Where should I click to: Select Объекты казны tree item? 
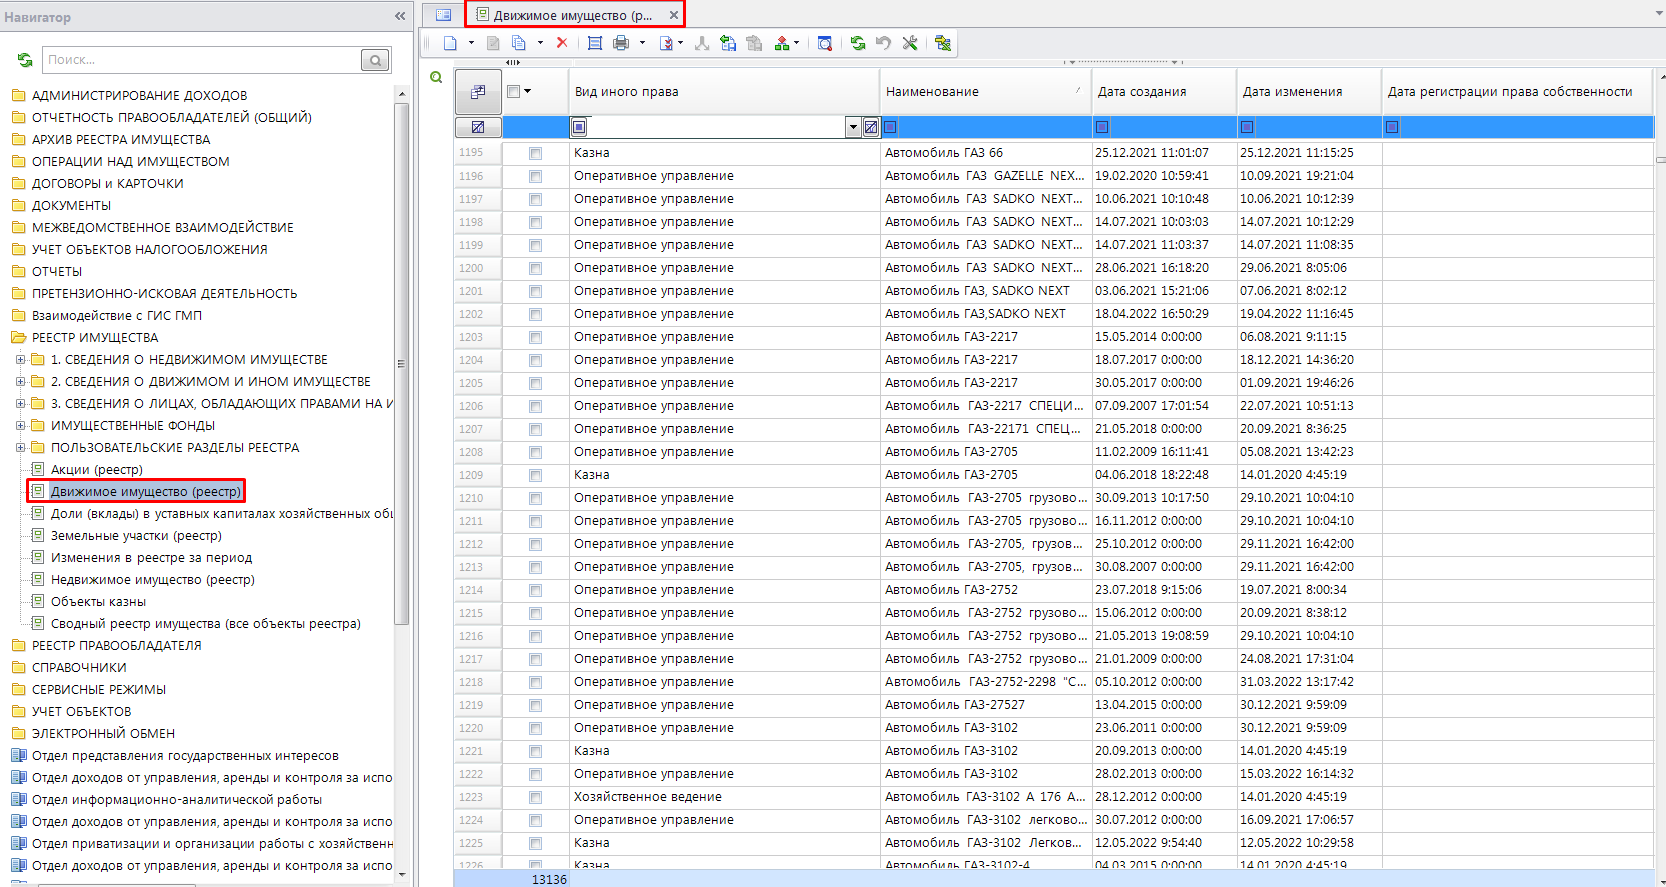[x=98, y=601]
